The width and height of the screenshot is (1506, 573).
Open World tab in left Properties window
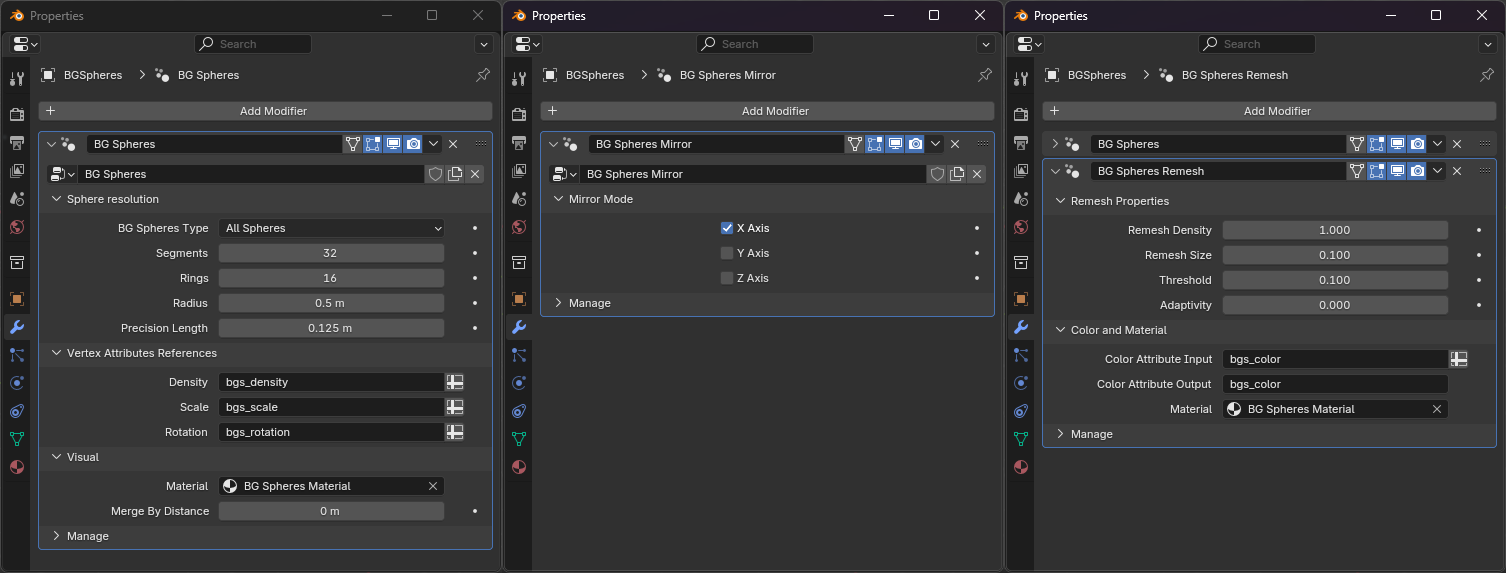(x=16, y=226)
